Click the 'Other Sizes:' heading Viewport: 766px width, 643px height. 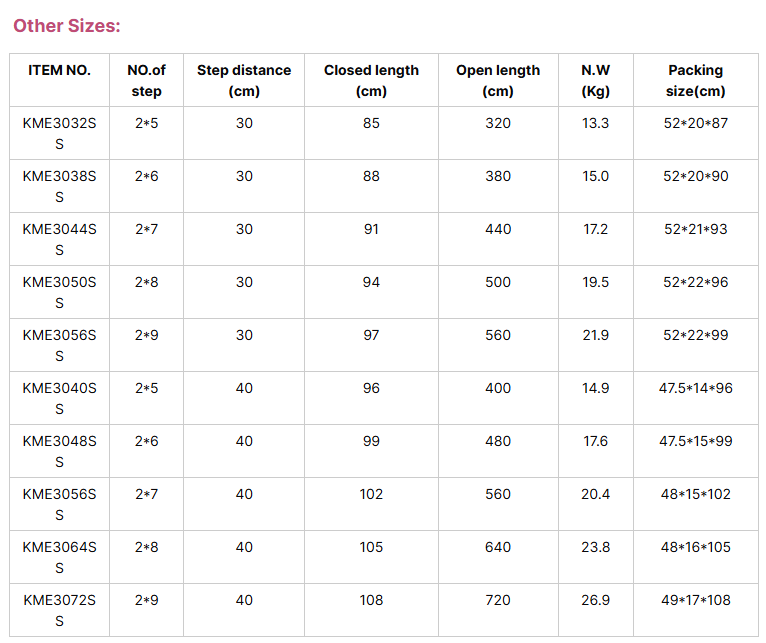(67, 25)
